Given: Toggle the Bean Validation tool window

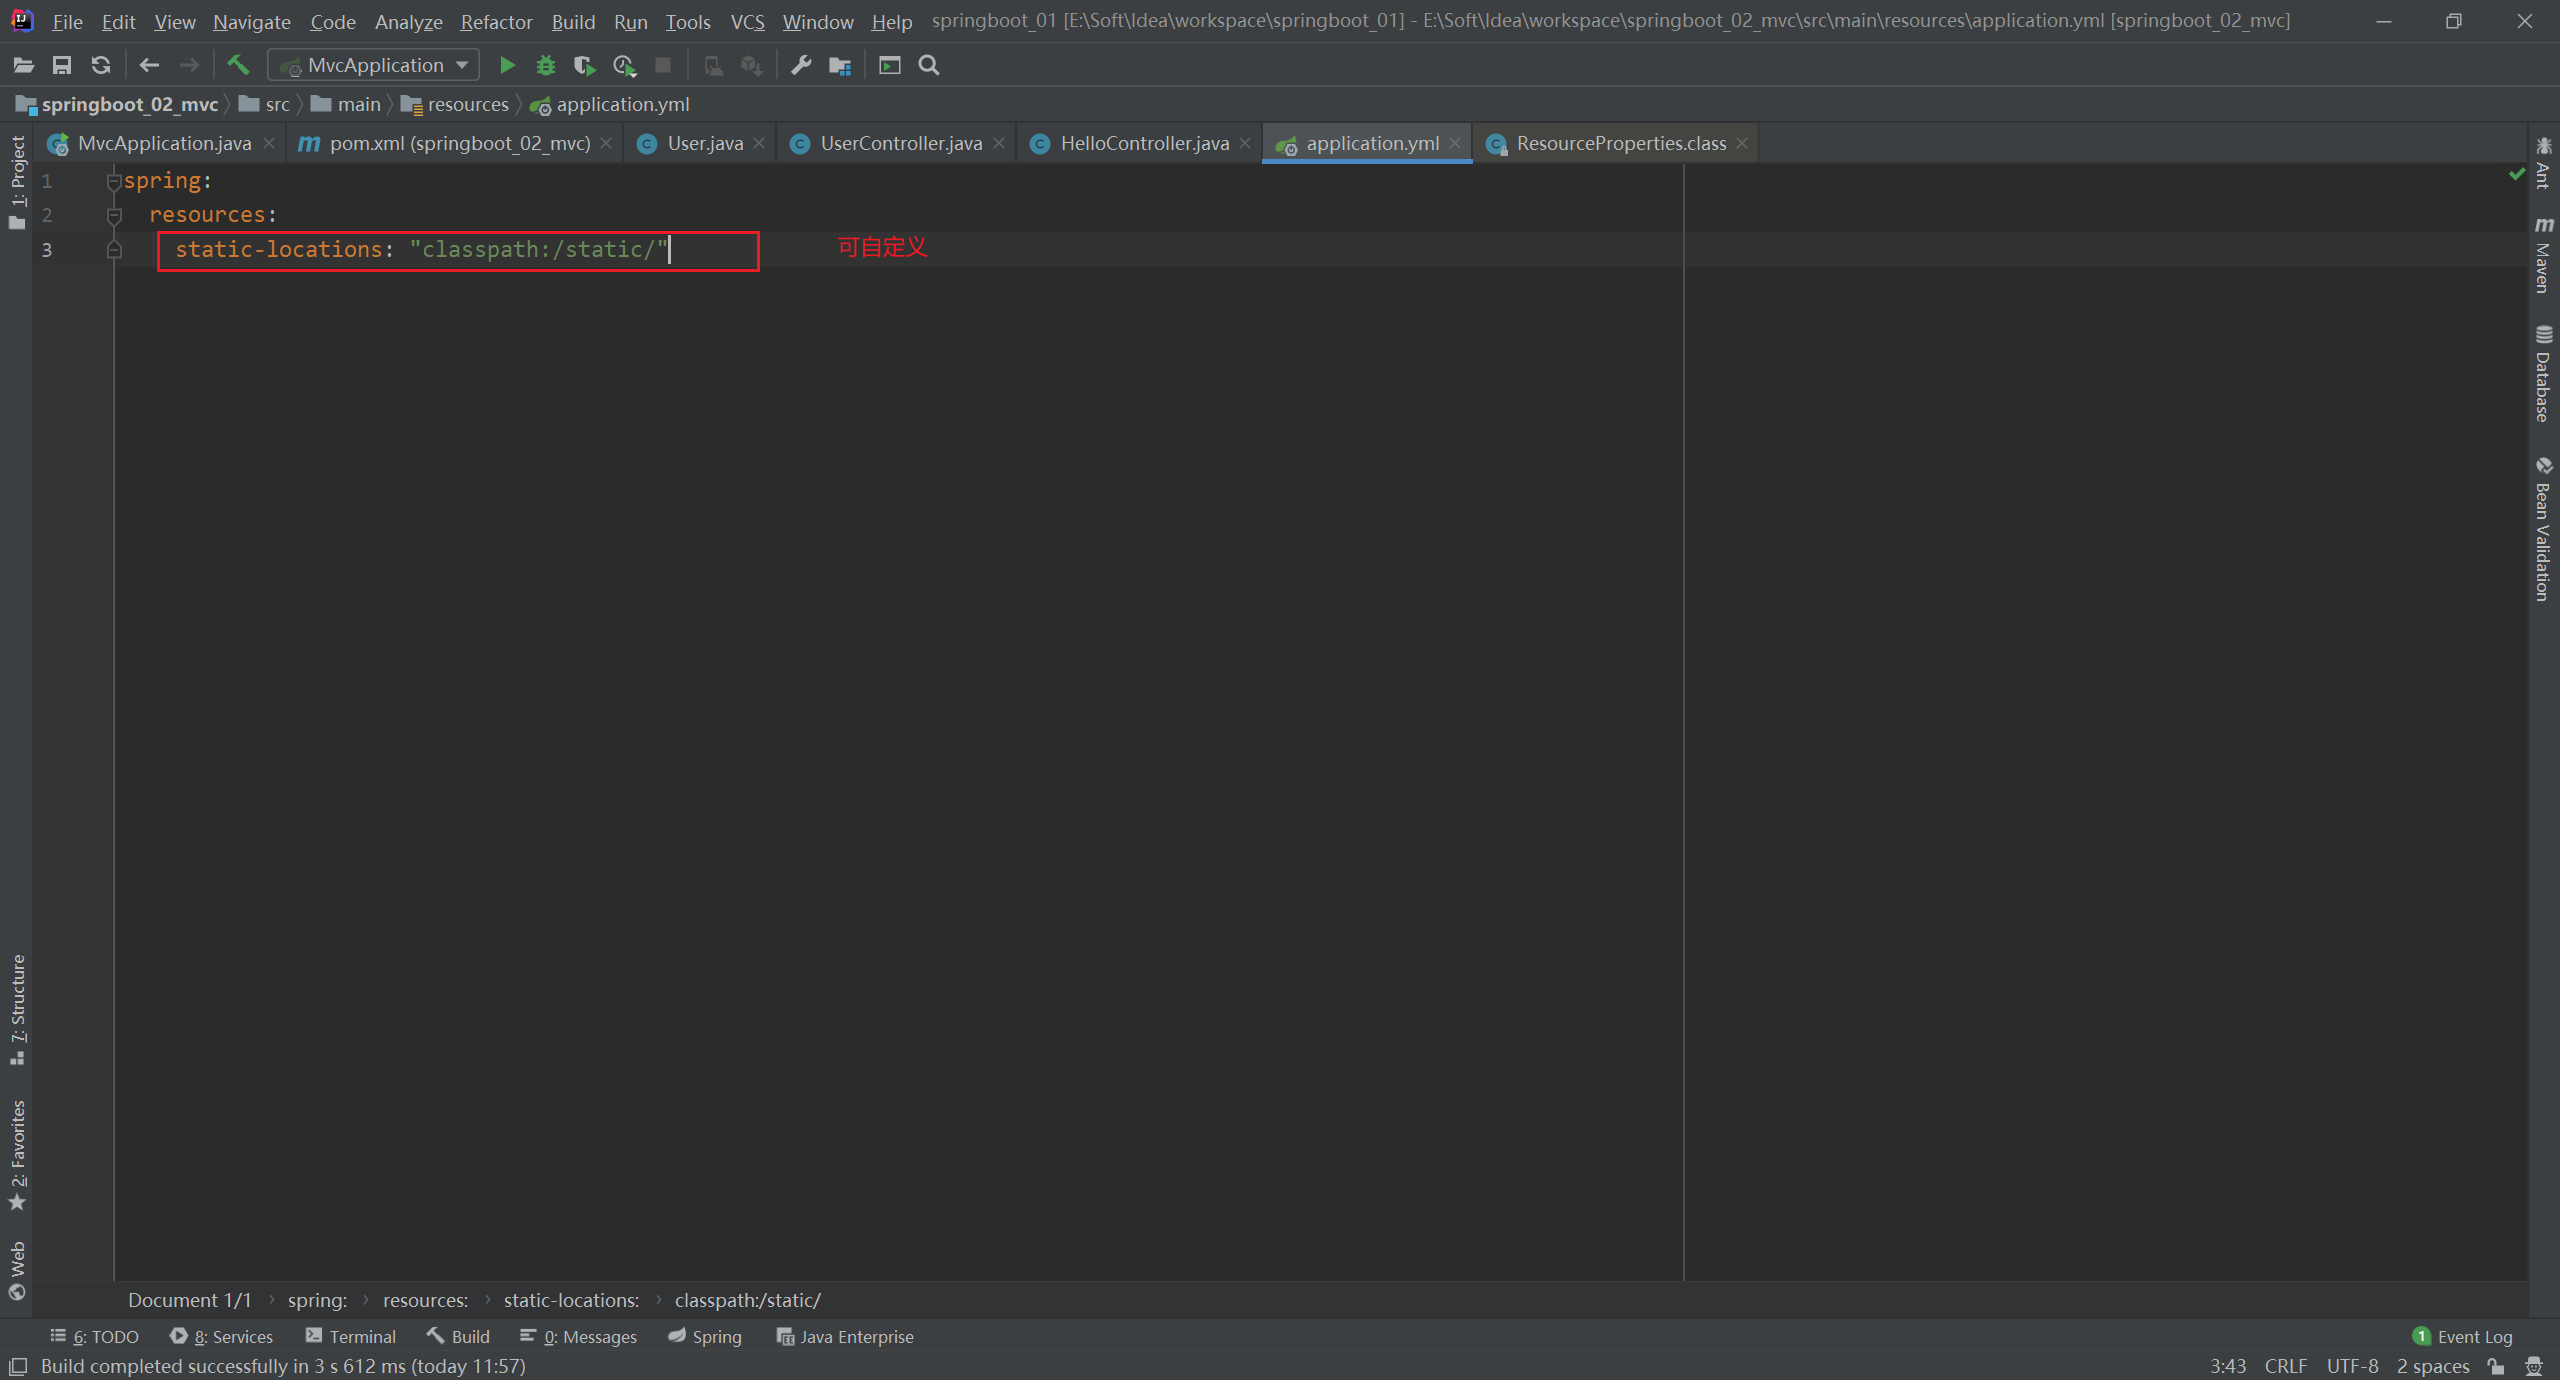Looking at the screenshot, I should [x=2543, y=529].
